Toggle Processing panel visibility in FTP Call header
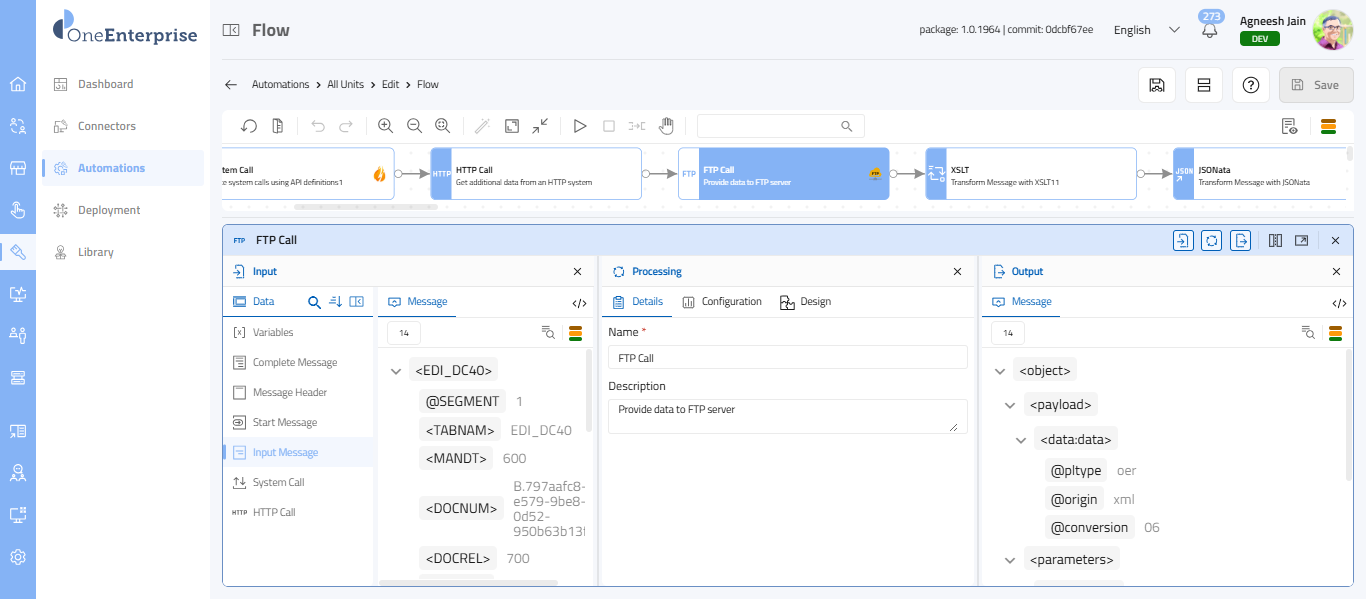 1211,240
